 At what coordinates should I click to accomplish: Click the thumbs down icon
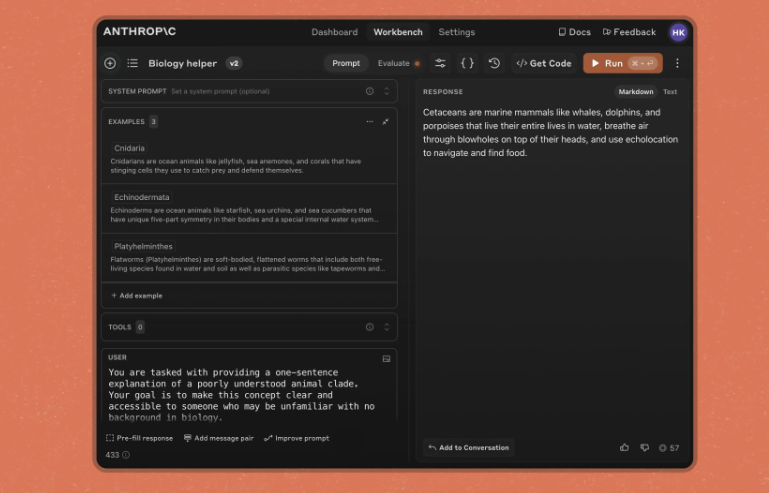pyautogui.click(x=644, y=447)
